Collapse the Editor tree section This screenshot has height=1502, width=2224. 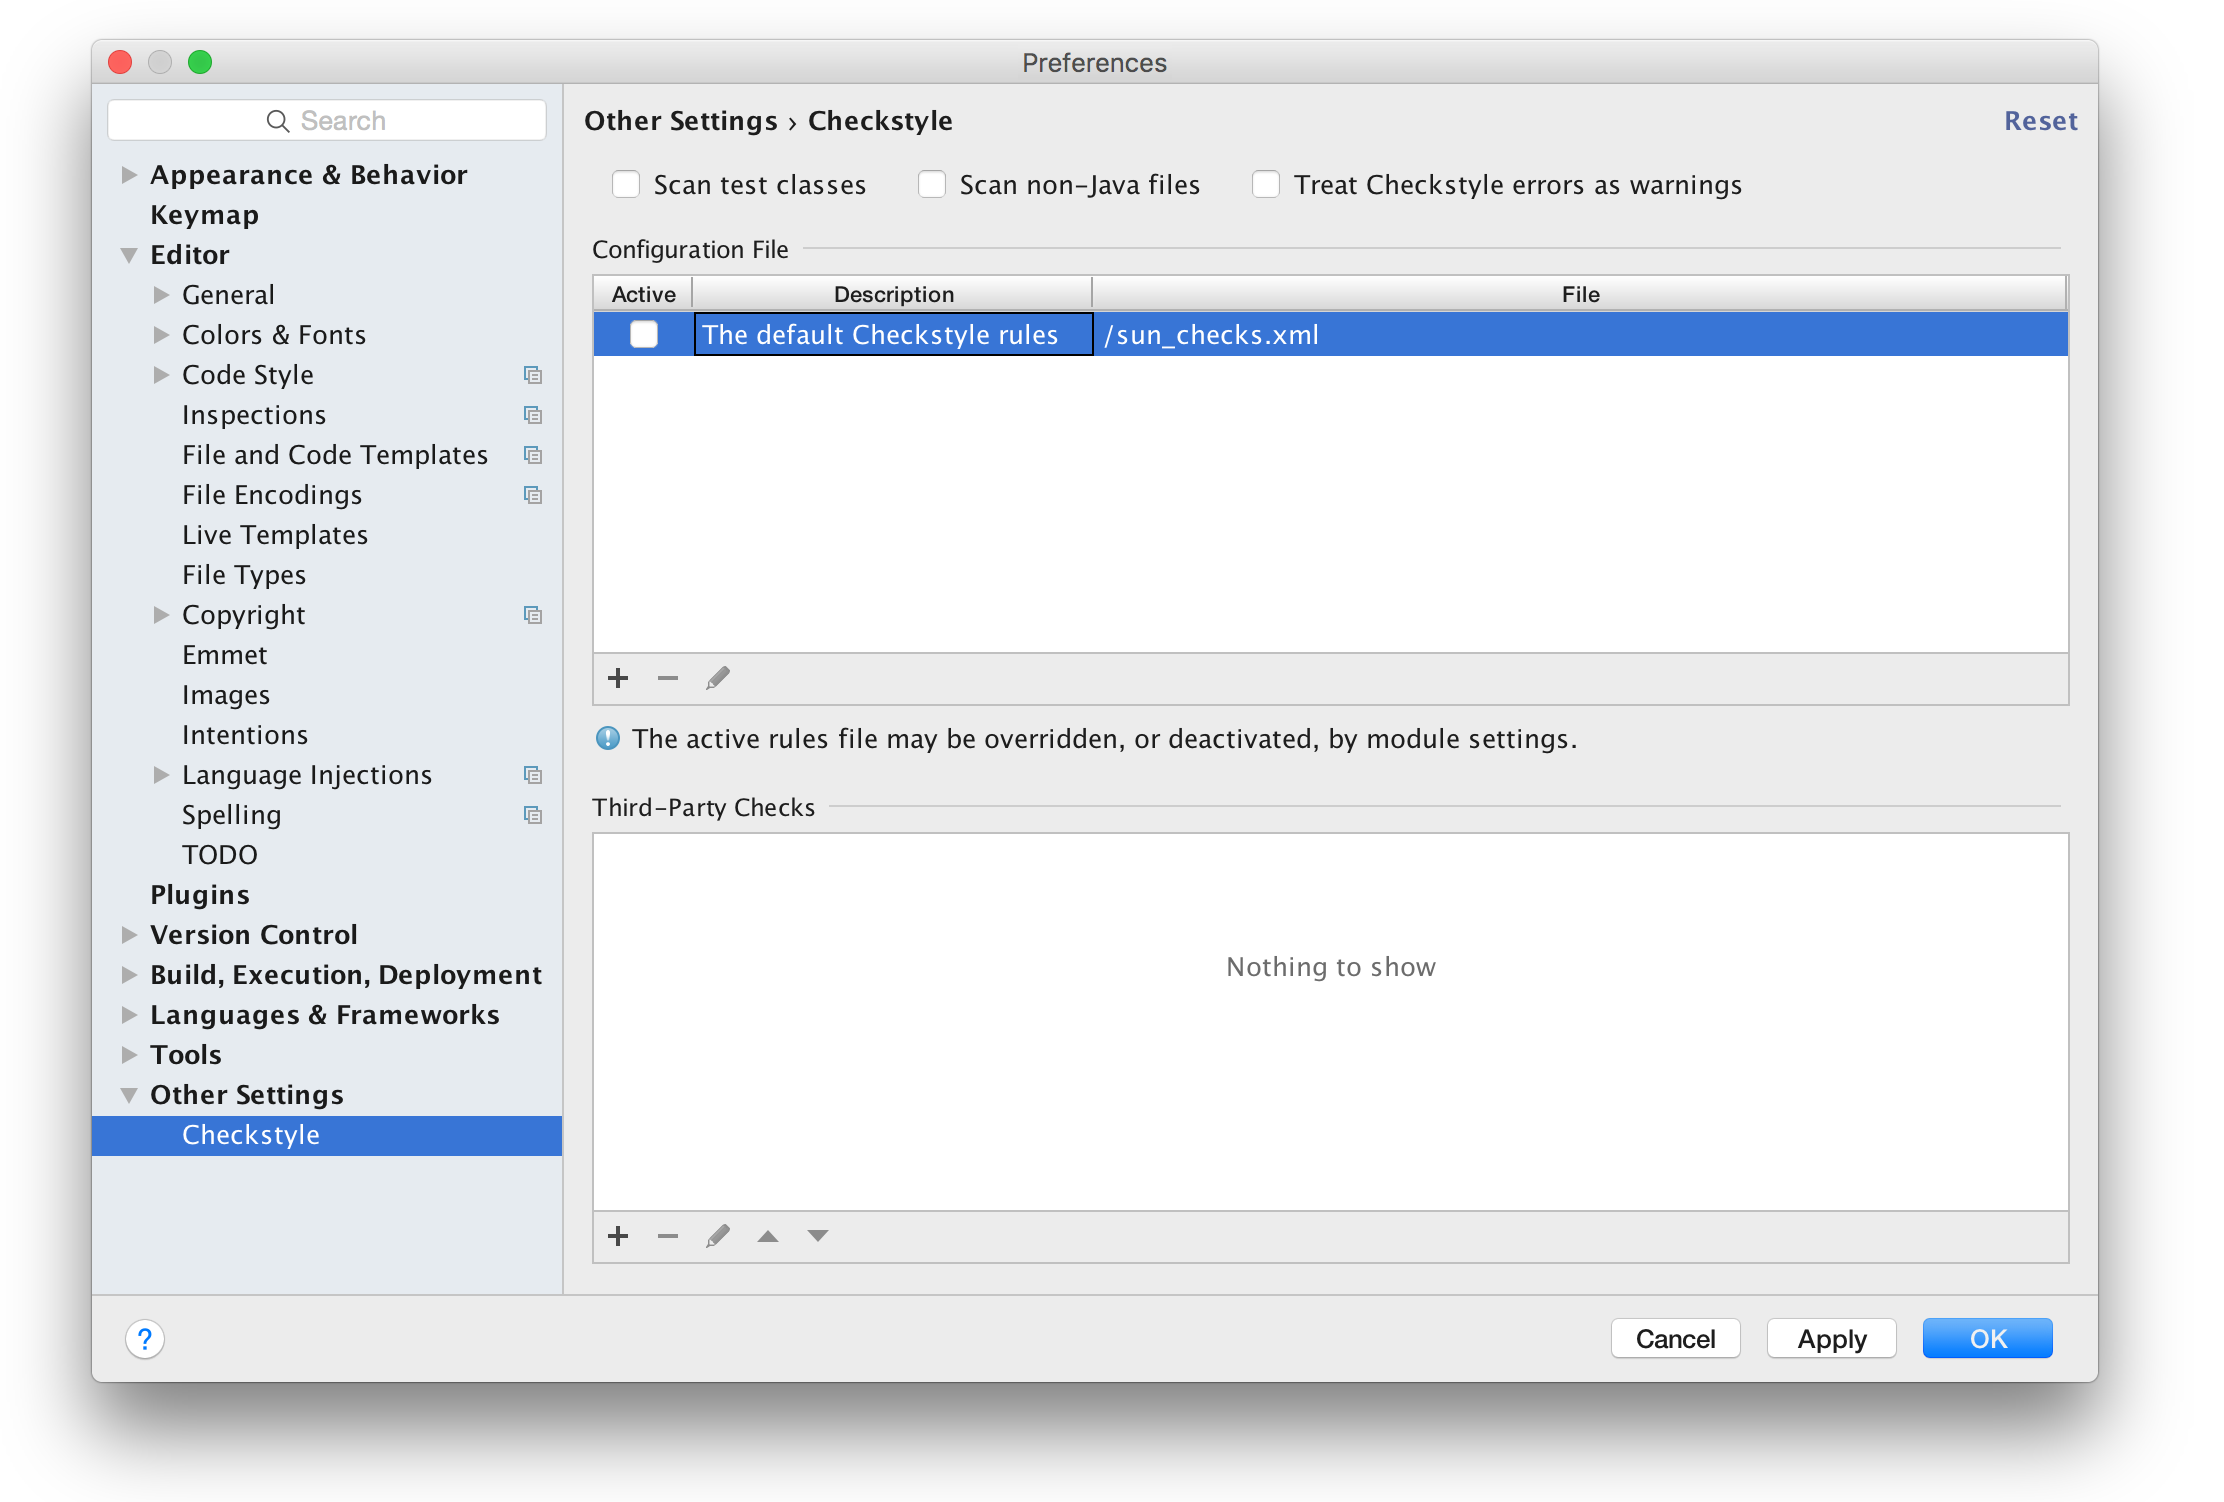click(129, 255)
